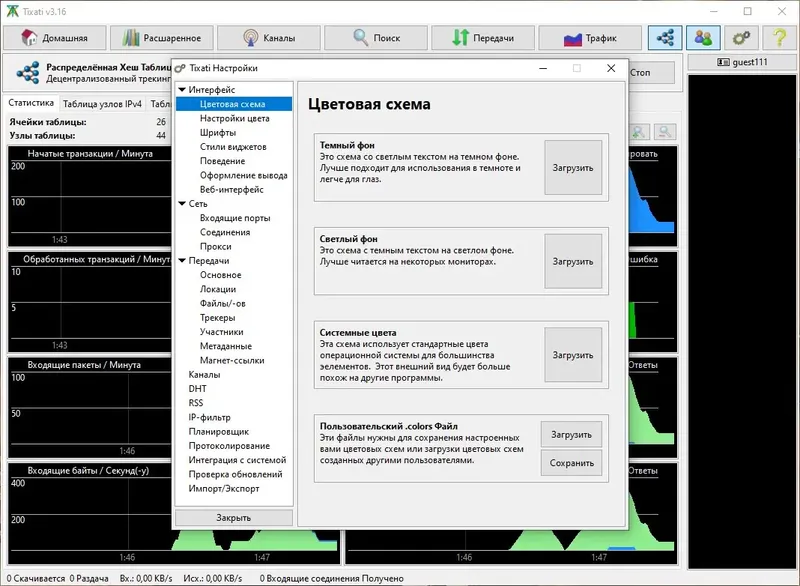This screenshot has width=800, height=586.
Task: Load the Светлый фон color scheme
Action: pos(573,262)
